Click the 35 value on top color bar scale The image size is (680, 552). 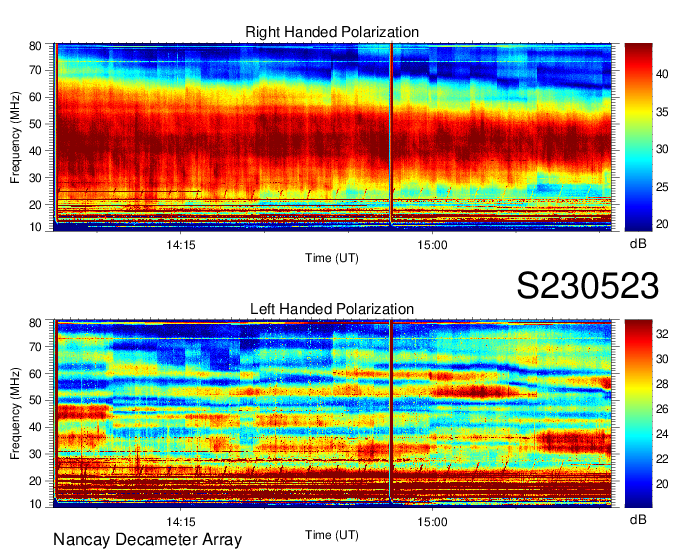tap(662, 112)
